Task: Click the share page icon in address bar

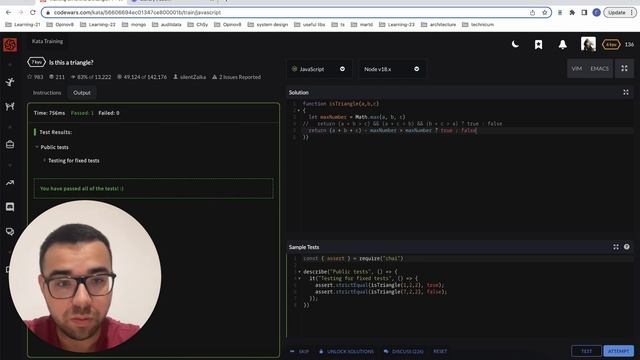Action: (532, 13)
